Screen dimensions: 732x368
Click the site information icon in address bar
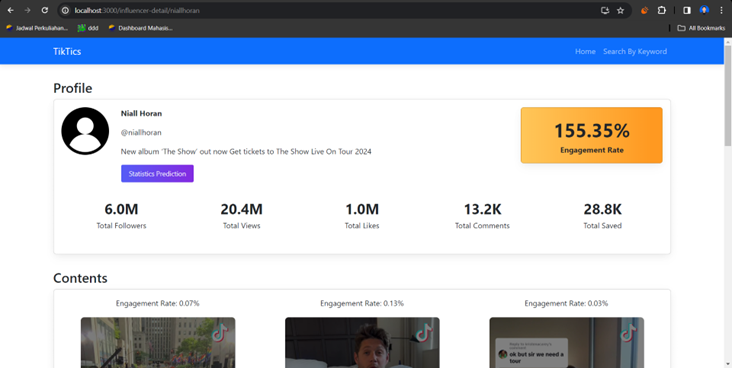(66, 10)
